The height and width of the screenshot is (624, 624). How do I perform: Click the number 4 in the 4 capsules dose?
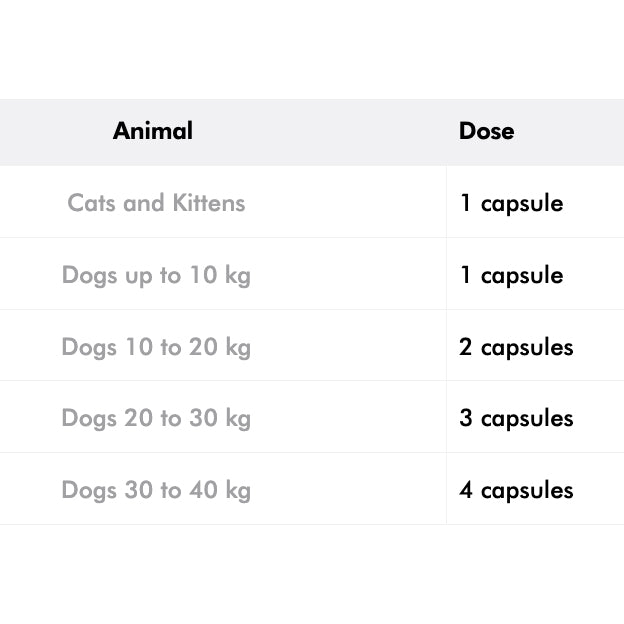pos(466,490)
